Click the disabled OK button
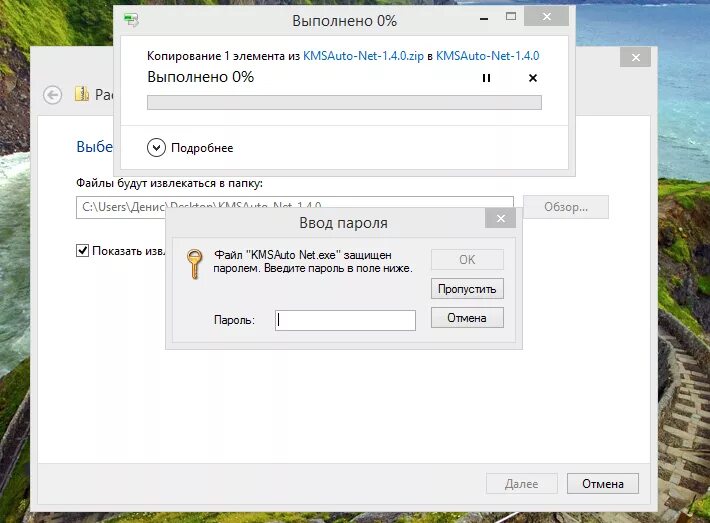The image size is (710, 523). [x=467, y=259]
